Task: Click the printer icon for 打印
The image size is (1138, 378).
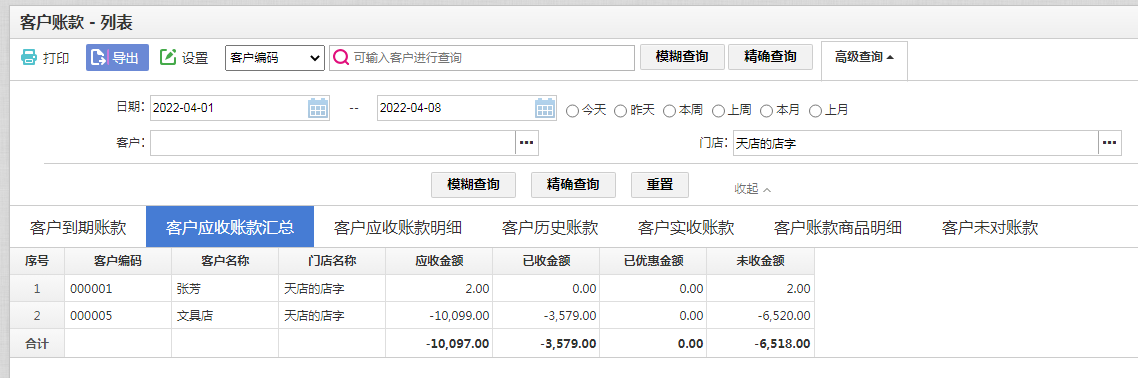Action: 28,57
